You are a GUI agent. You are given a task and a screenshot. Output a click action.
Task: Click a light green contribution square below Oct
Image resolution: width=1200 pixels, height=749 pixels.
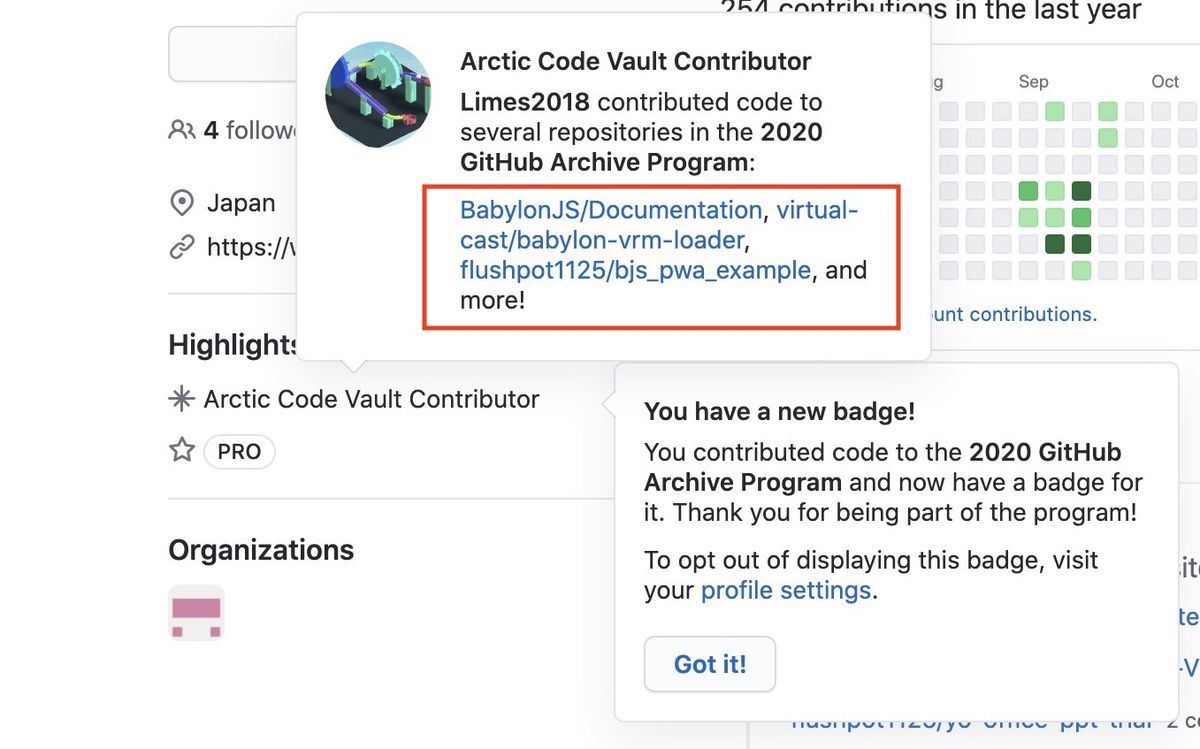[x=1108, y=109]
